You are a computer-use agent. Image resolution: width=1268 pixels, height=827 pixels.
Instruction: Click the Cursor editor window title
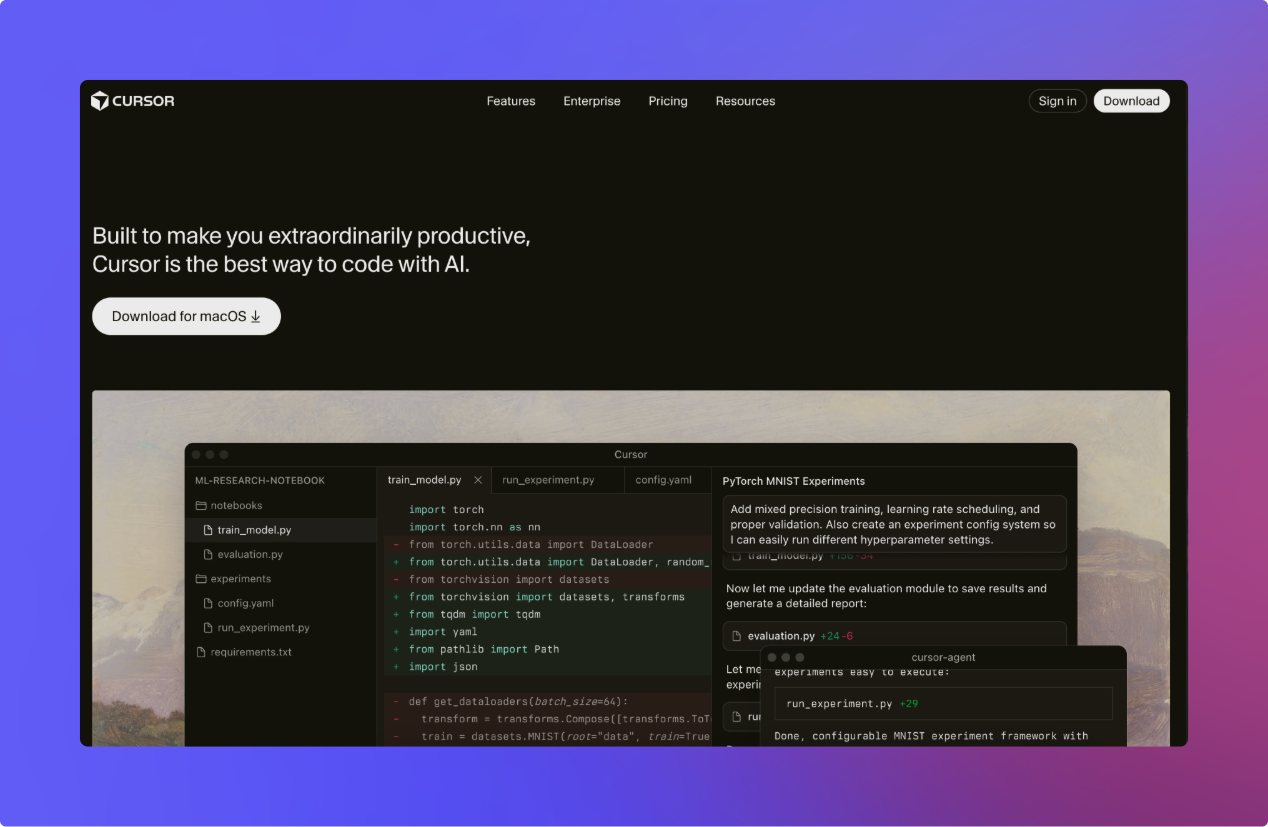coord(631,454)
